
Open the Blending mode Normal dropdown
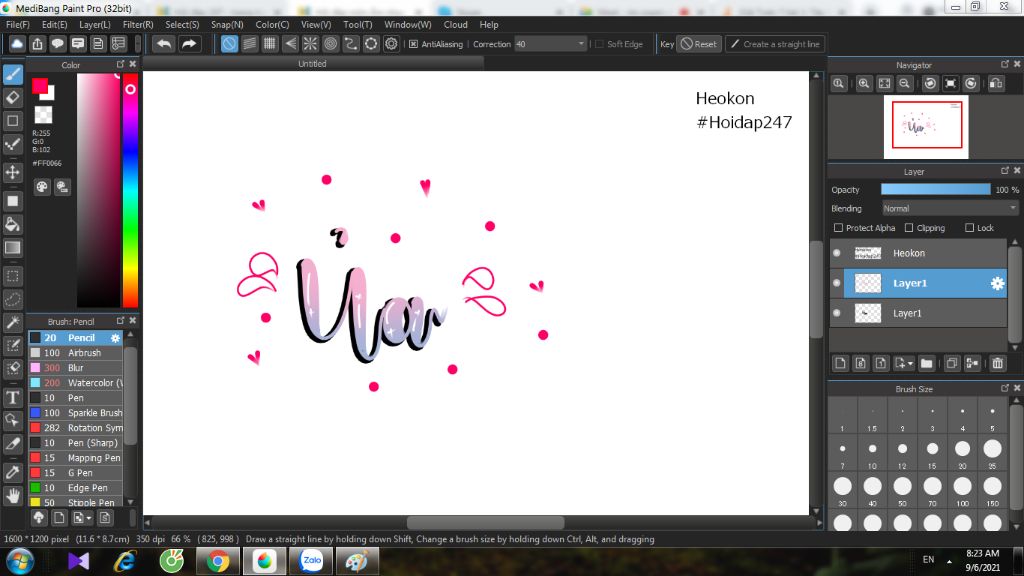click(x=949, y=208)
